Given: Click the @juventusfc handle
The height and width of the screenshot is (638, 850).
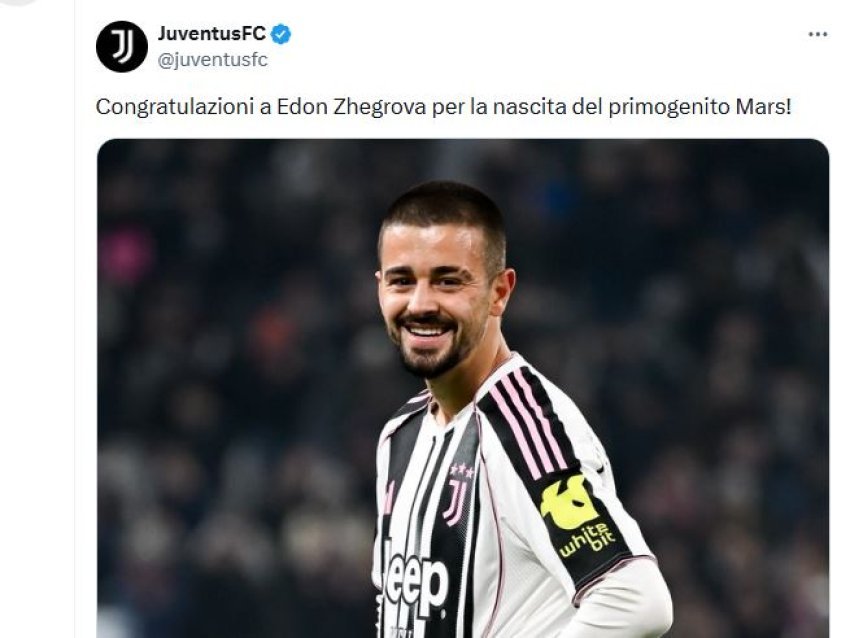Looking at the screenshot, I should click(x=212, y=60).
